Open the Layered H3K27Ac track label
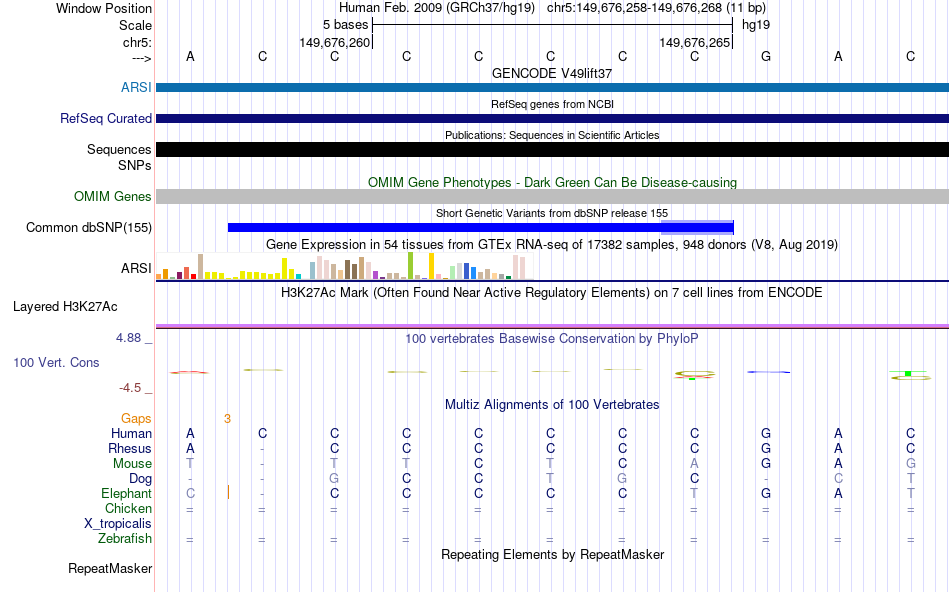Image resolution: width=950 pixels, height=592 pixels. (x=65, y=307)
